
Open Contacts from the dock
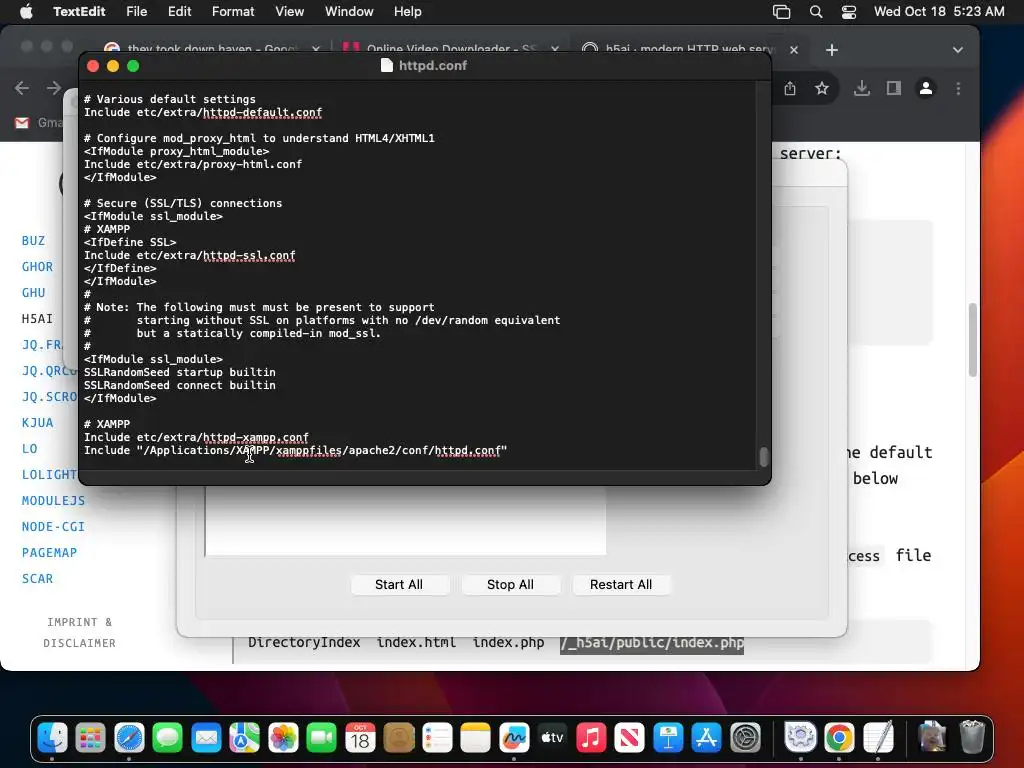399,739
